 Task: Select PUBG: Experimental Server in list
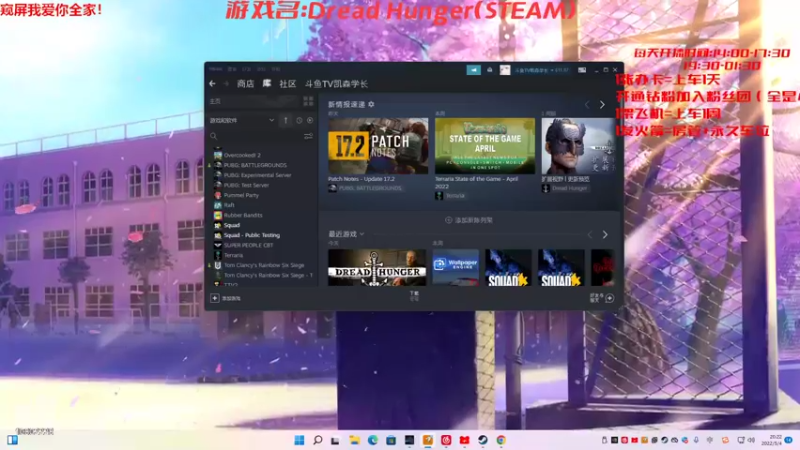pos(257,175)
